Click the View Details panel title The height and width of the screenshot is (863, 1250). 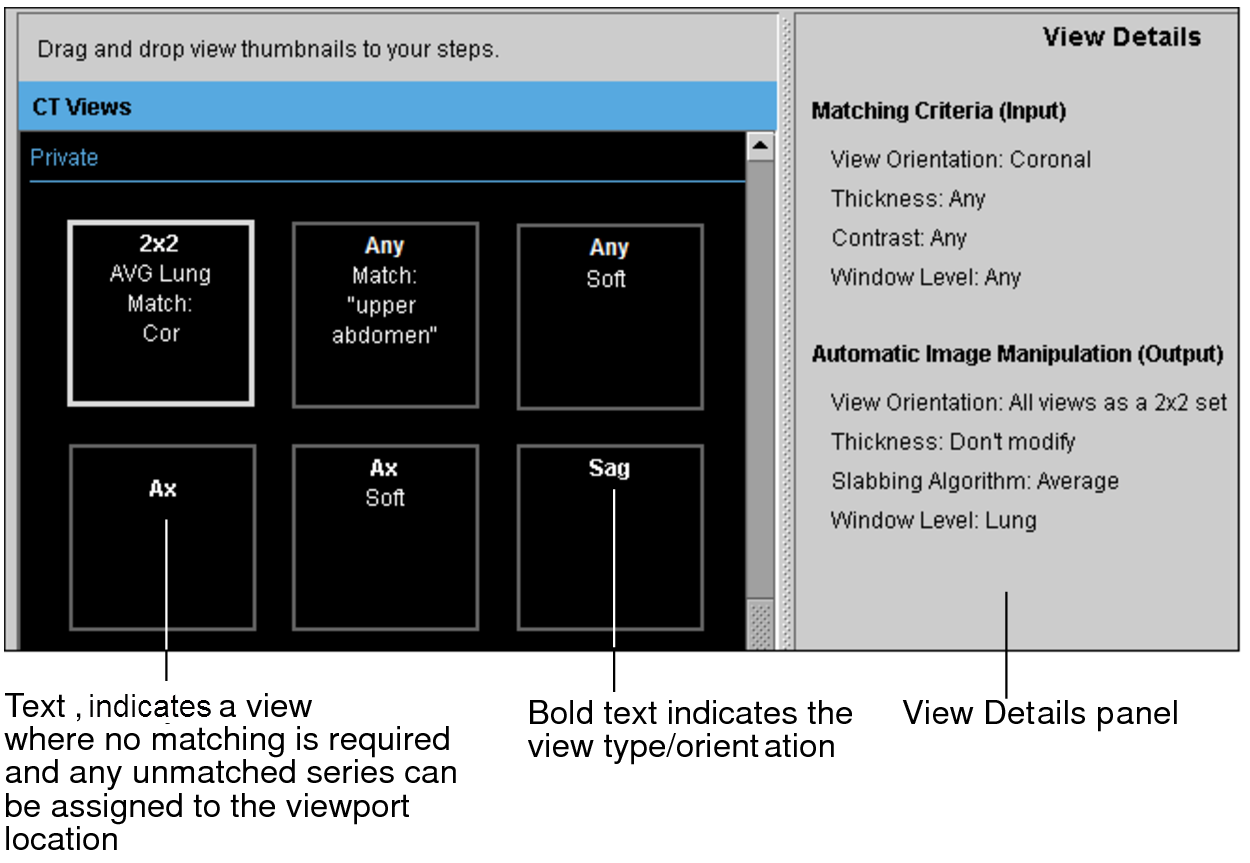(1121, 38)
